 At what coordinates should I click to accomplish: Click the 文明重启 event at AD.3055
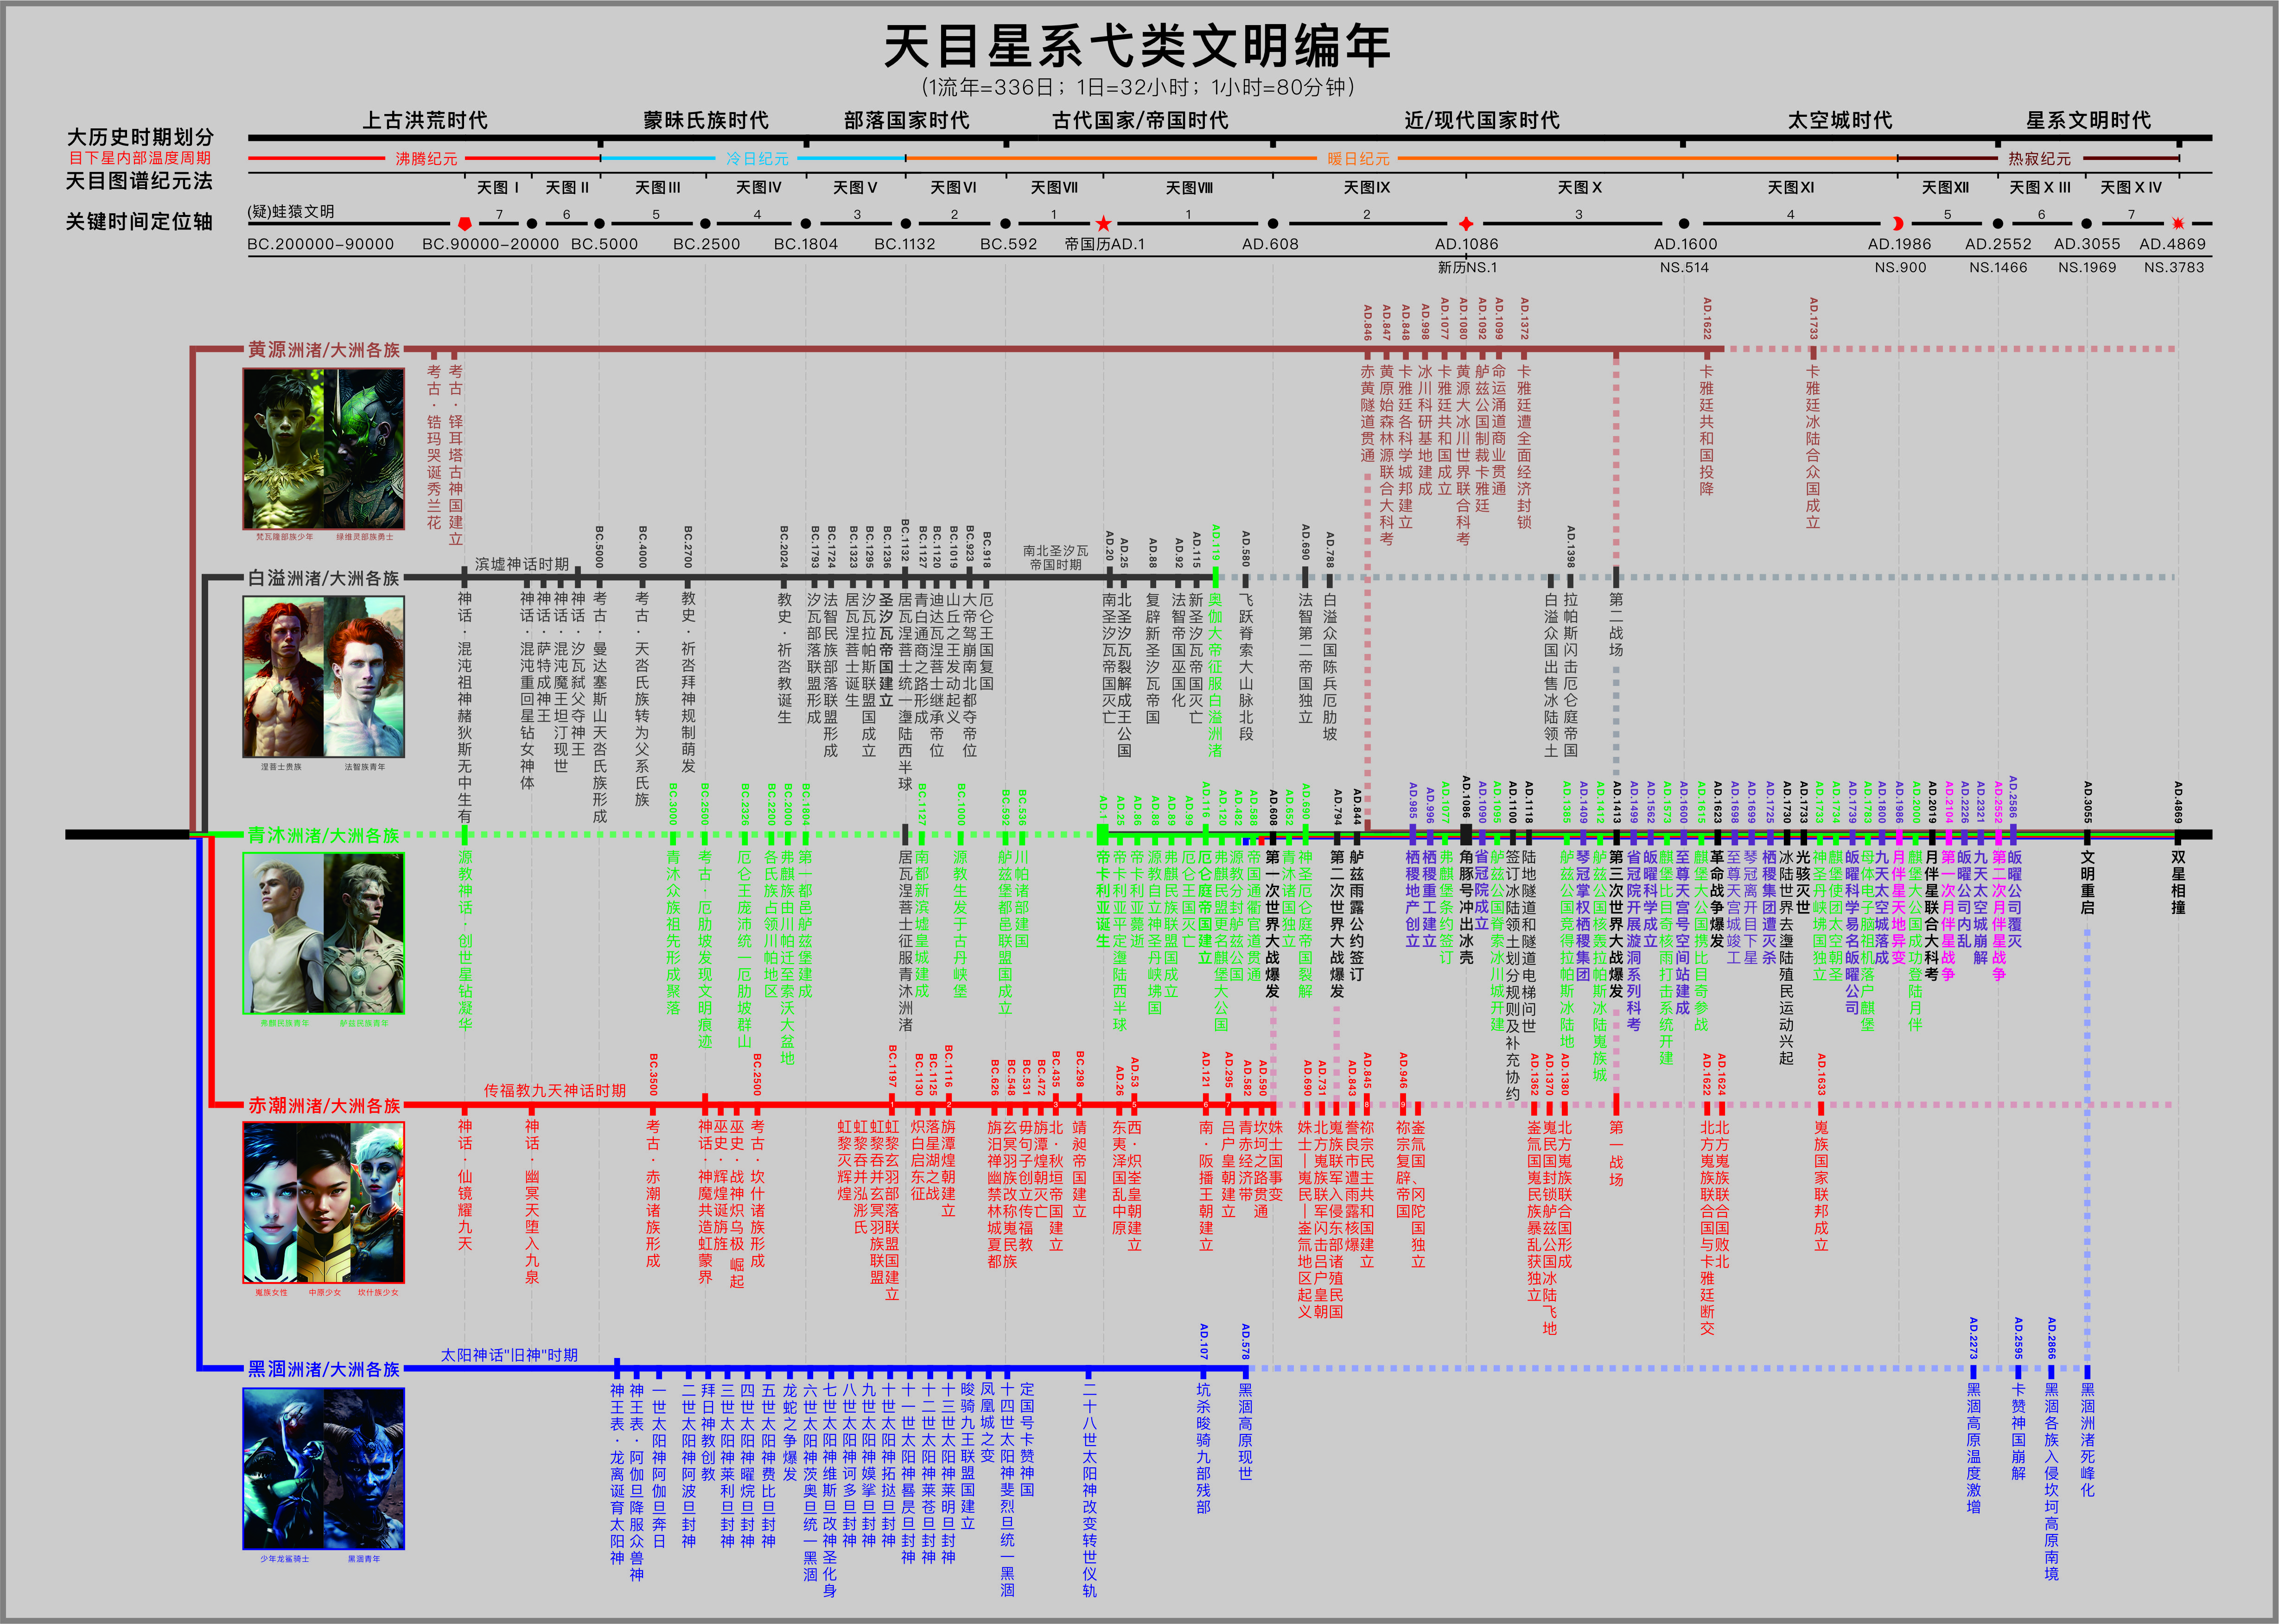[2088, 882]
